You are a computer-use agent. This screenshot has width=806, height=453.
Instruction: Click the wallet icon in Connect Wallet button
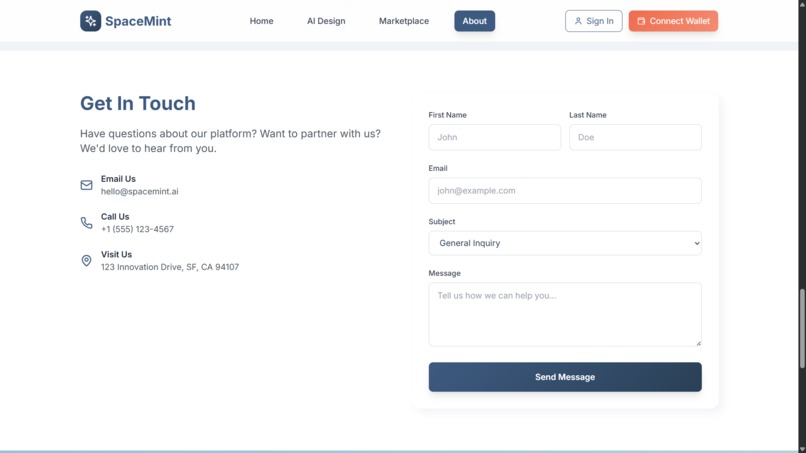click(641, 21)
